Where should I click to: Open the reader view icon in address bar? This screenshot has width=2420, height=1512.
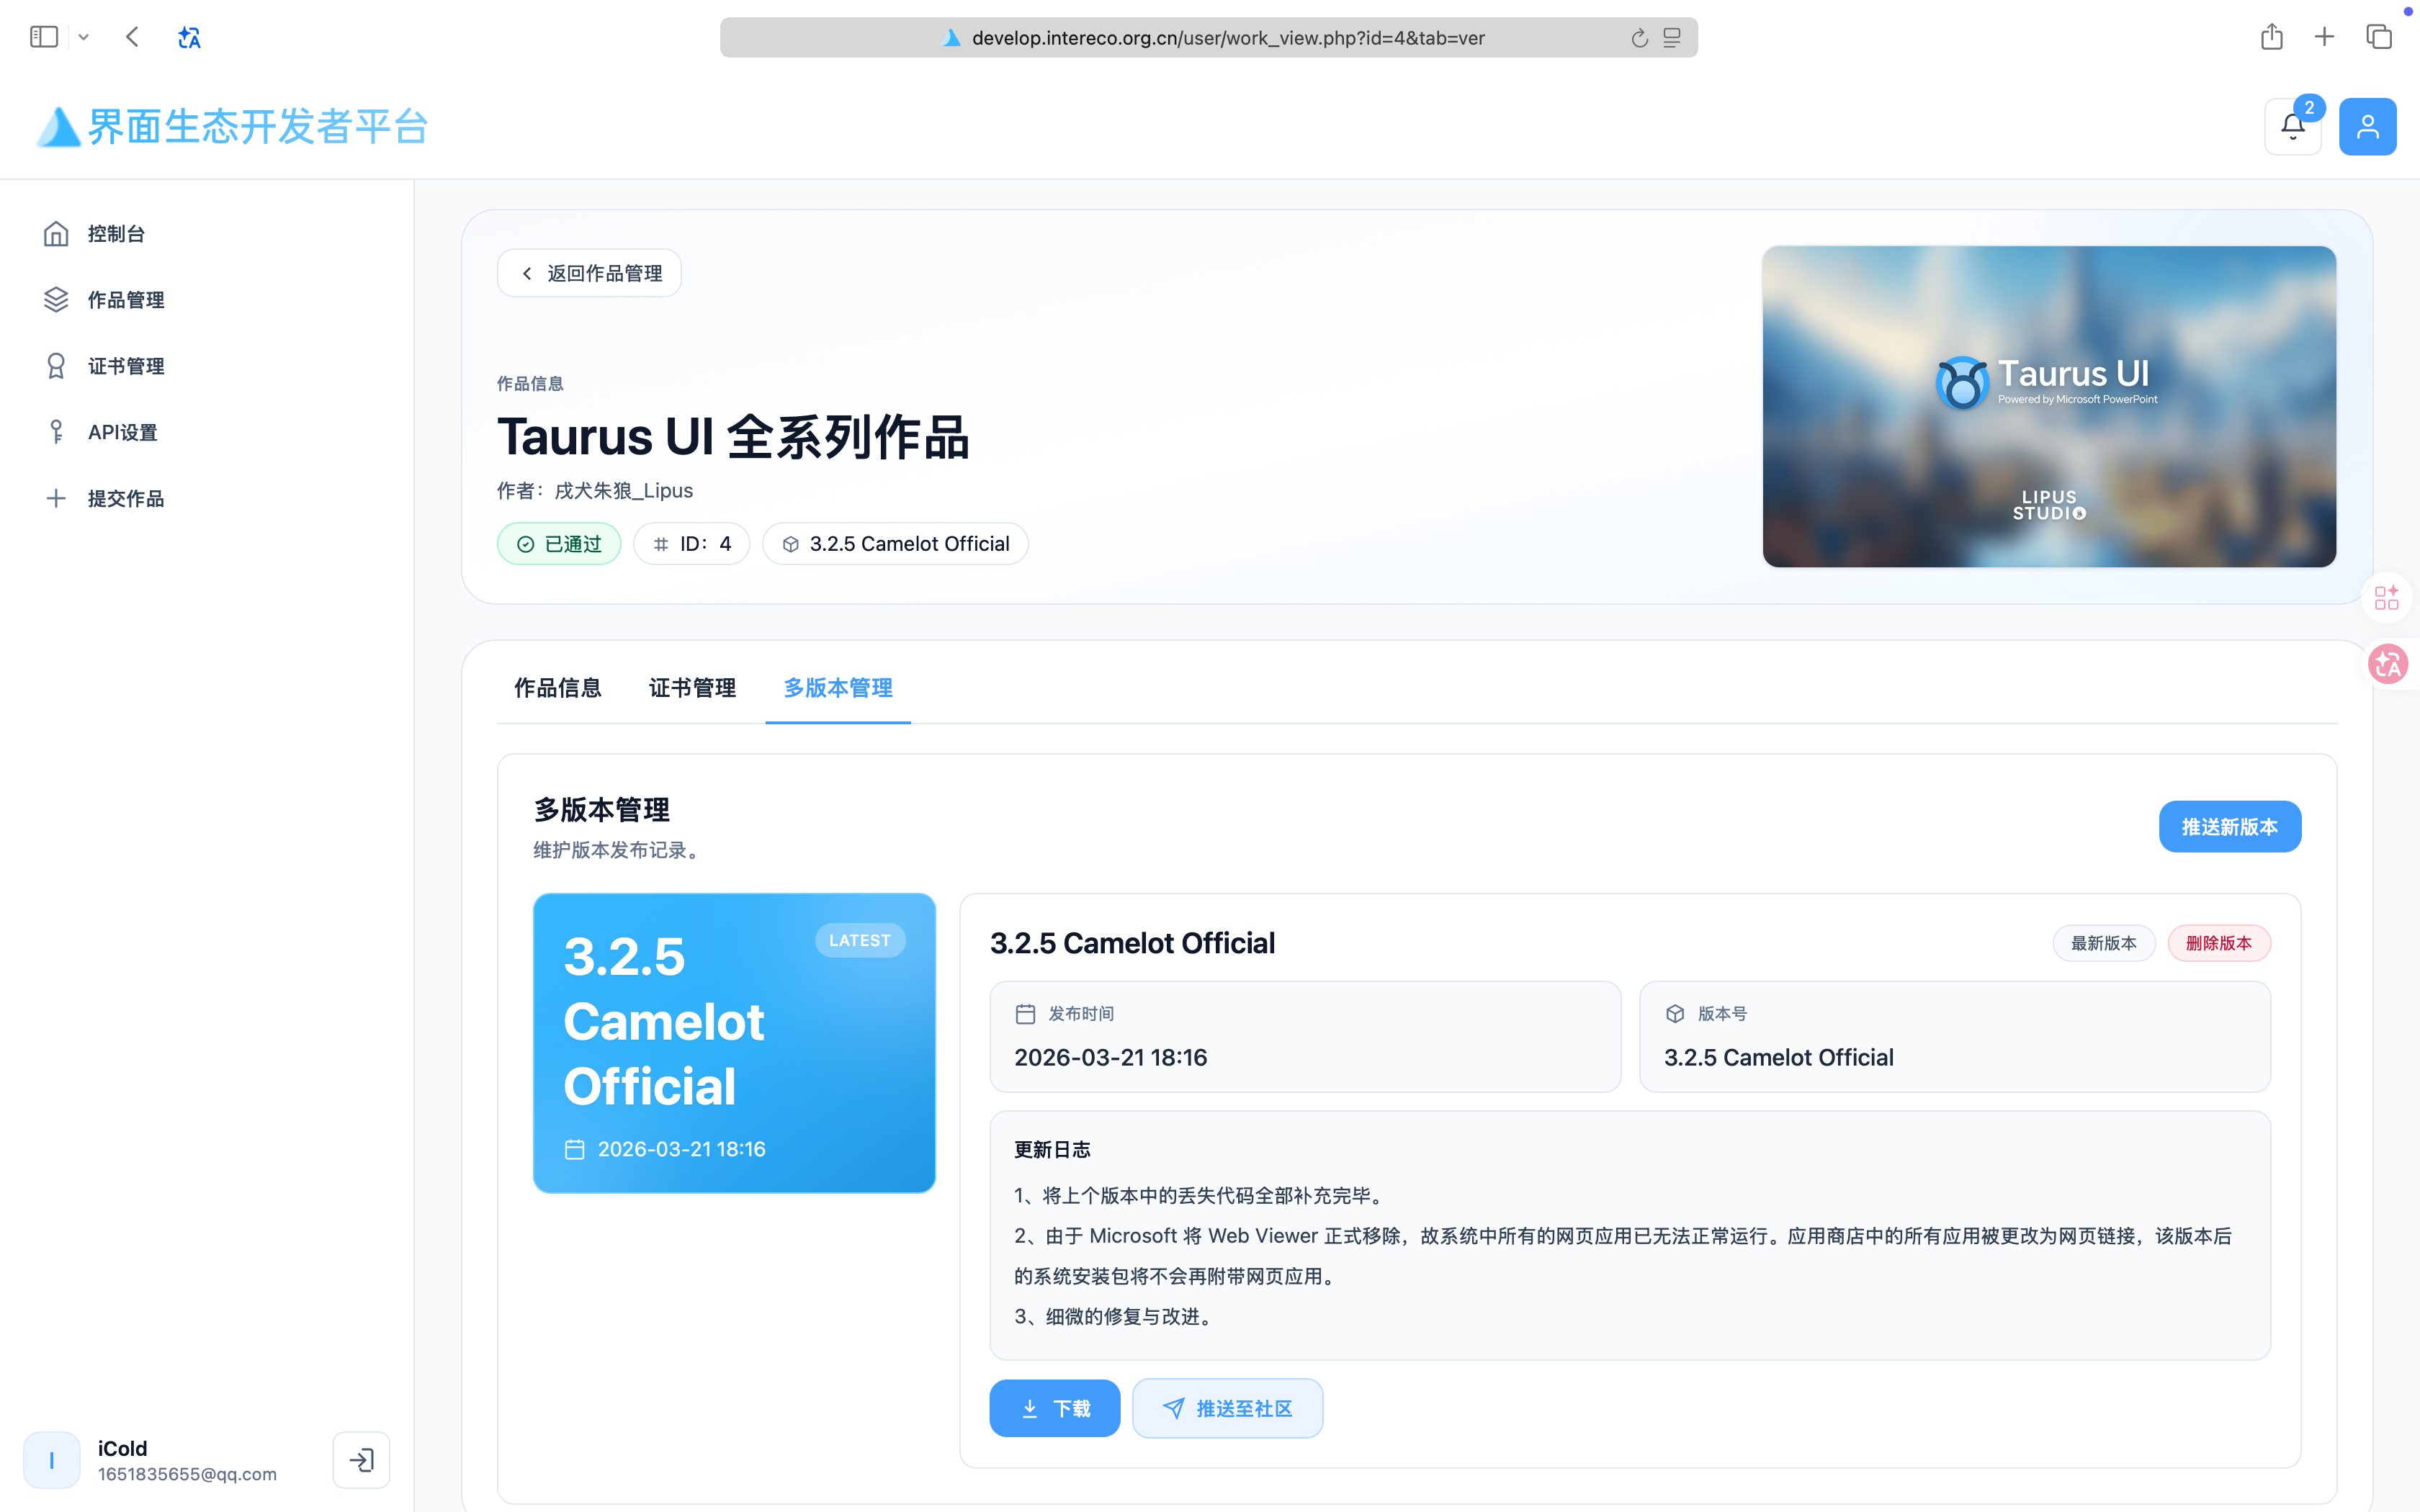pyautogui.click(x=1672, y=38)
